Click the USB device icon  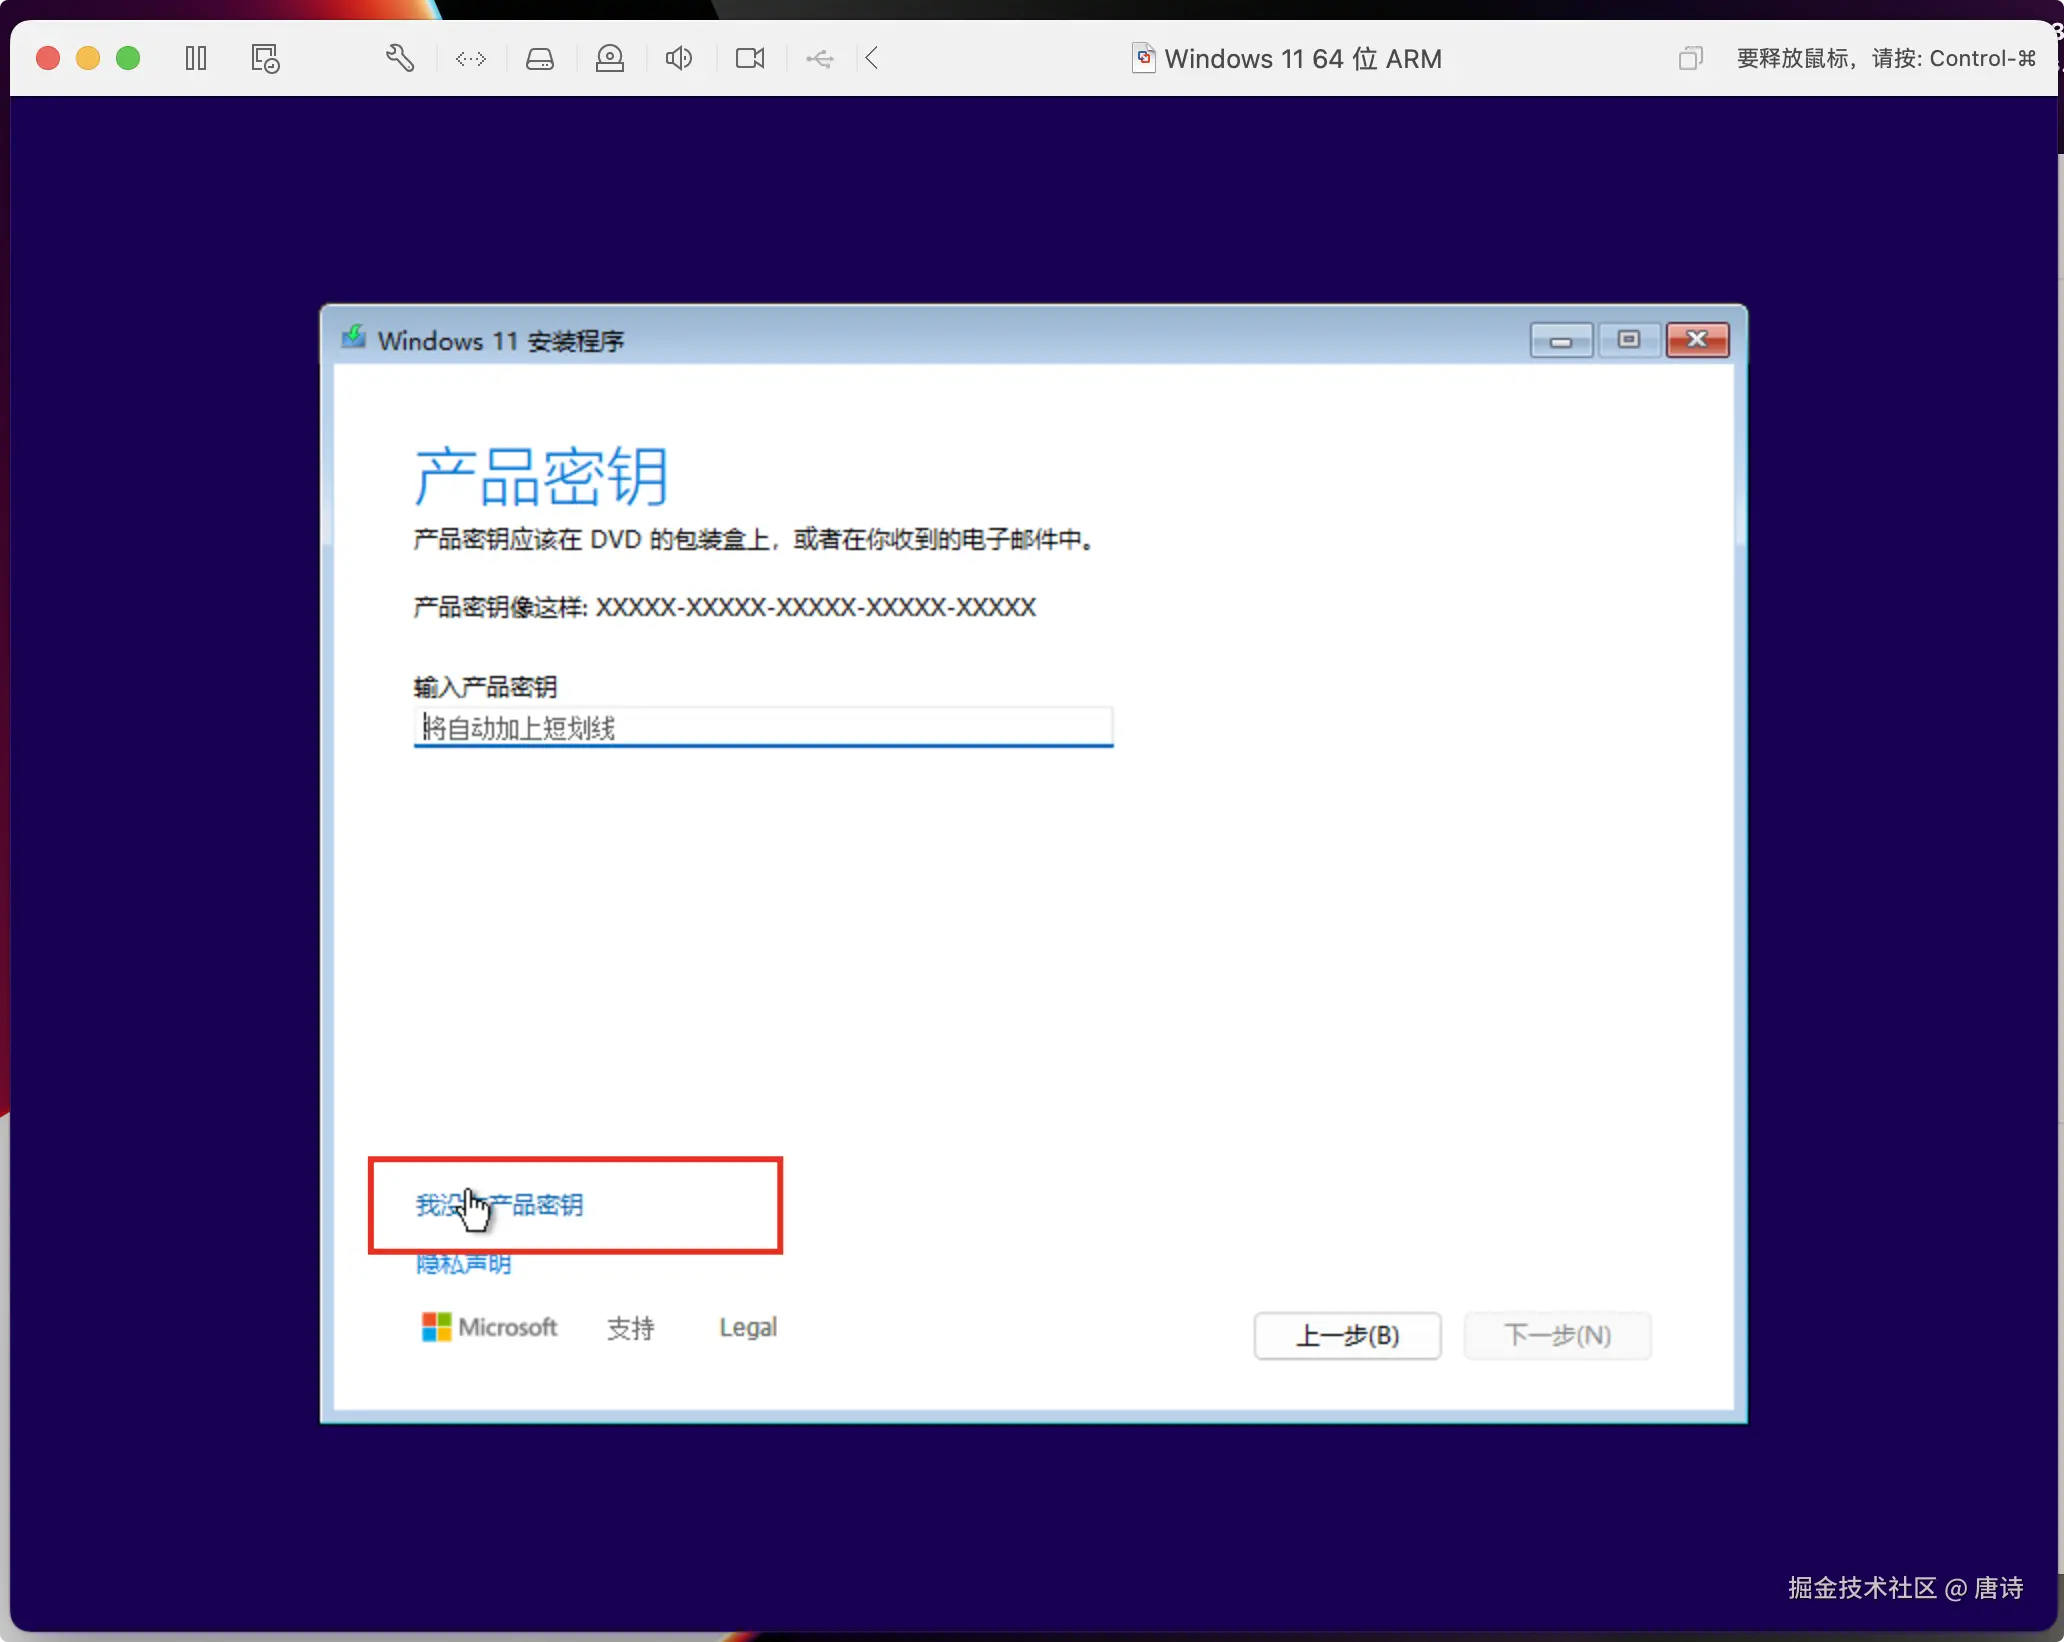(820, 59)
